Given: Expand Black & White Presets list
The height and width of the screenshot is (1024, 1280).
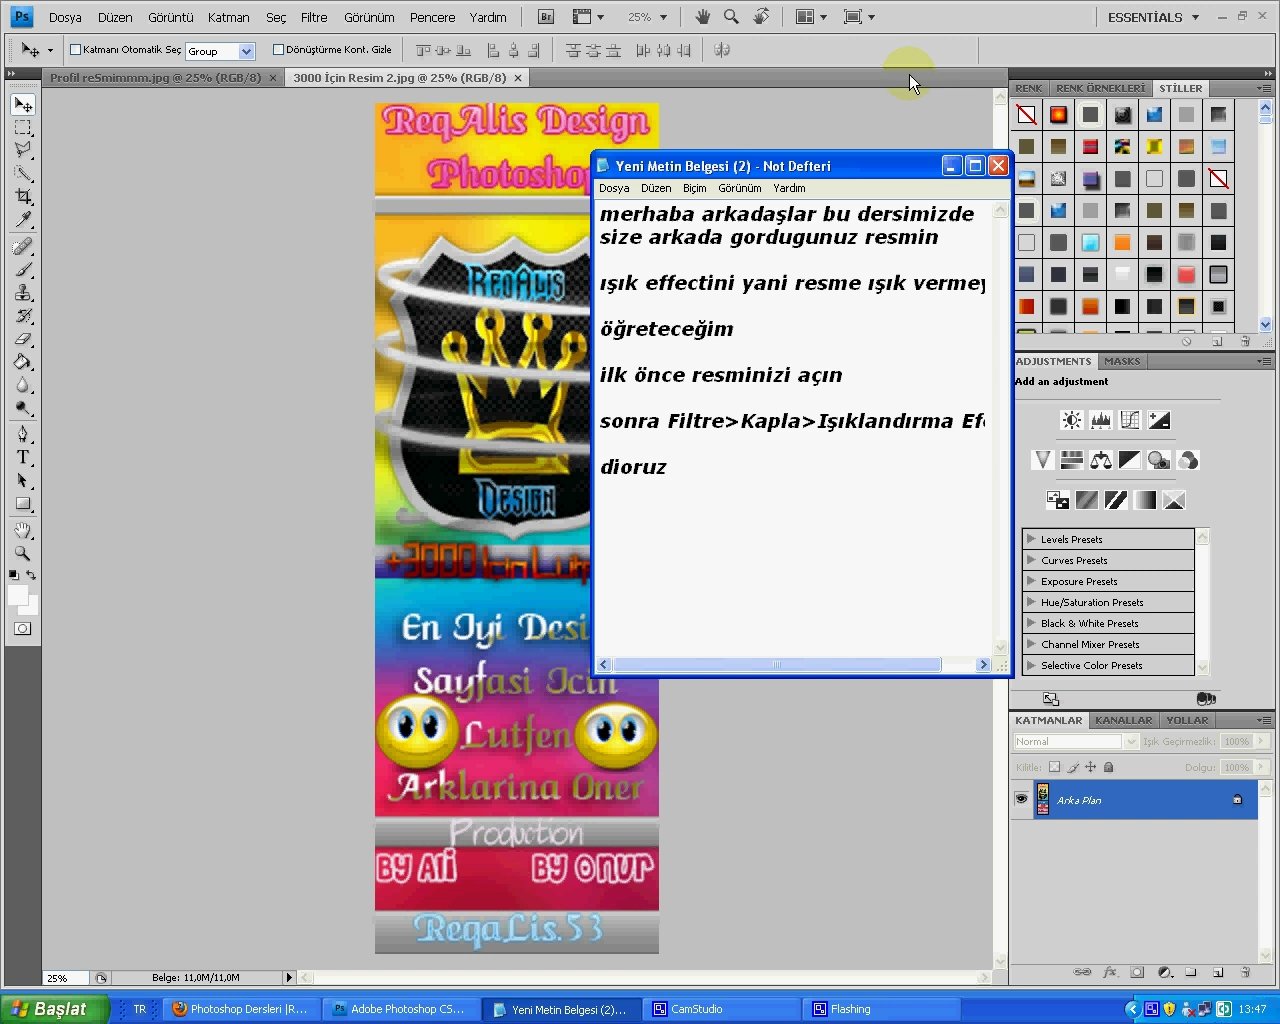Looking at the screenshot, I should [x=1031, y=623].
